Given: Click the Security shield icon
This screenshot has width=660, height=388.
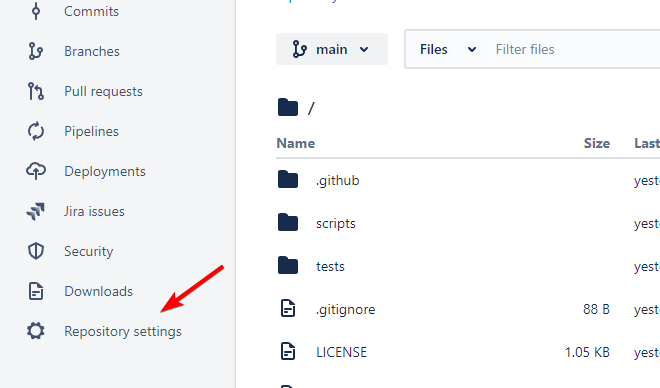Looking at the screenshot, I should click(36, 251).
